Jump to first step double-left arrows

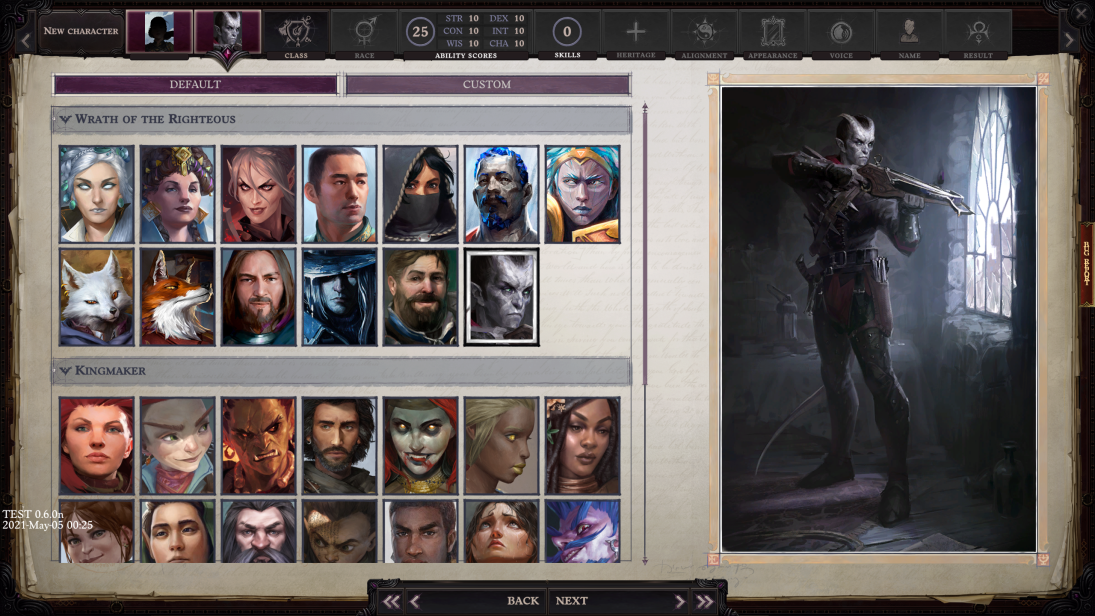click(391, 601)
